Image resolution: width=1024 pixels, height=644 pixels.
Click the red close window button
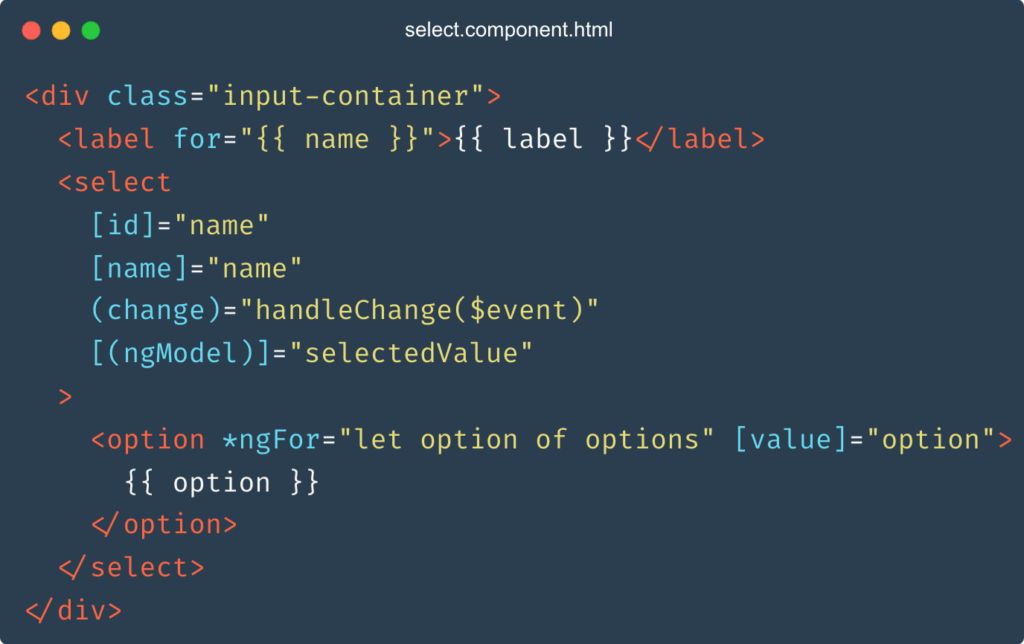click(x=31, y=31)
